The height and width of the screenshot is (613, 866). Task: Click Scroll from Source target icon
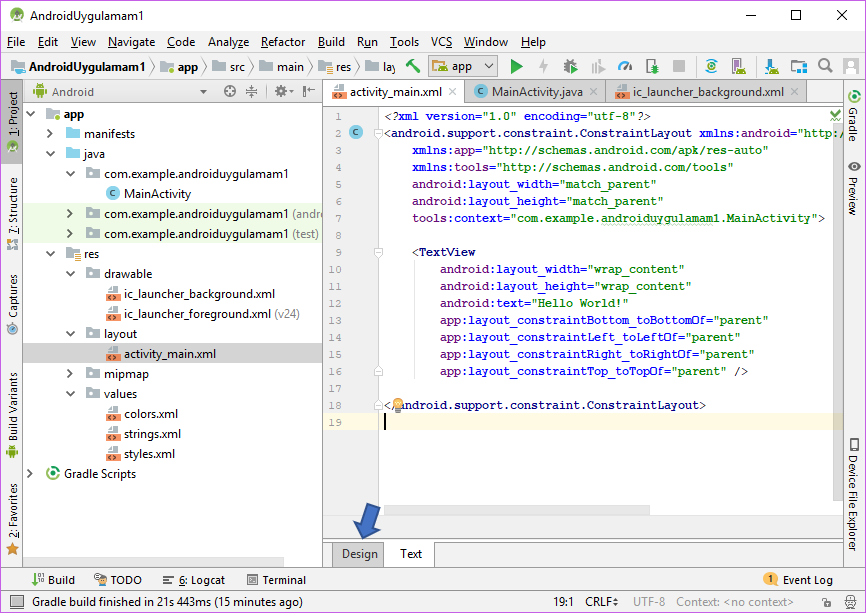(230, 92)
